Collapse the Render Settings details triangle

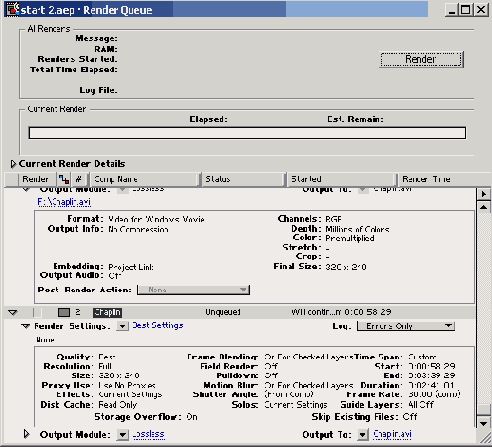26,326
